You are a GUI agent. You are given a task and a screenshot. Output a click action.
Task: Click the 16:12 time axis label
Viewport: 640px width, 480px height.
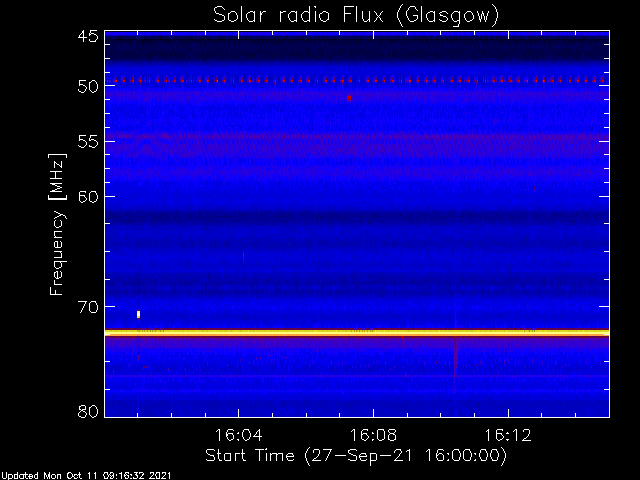pos(508,435)
